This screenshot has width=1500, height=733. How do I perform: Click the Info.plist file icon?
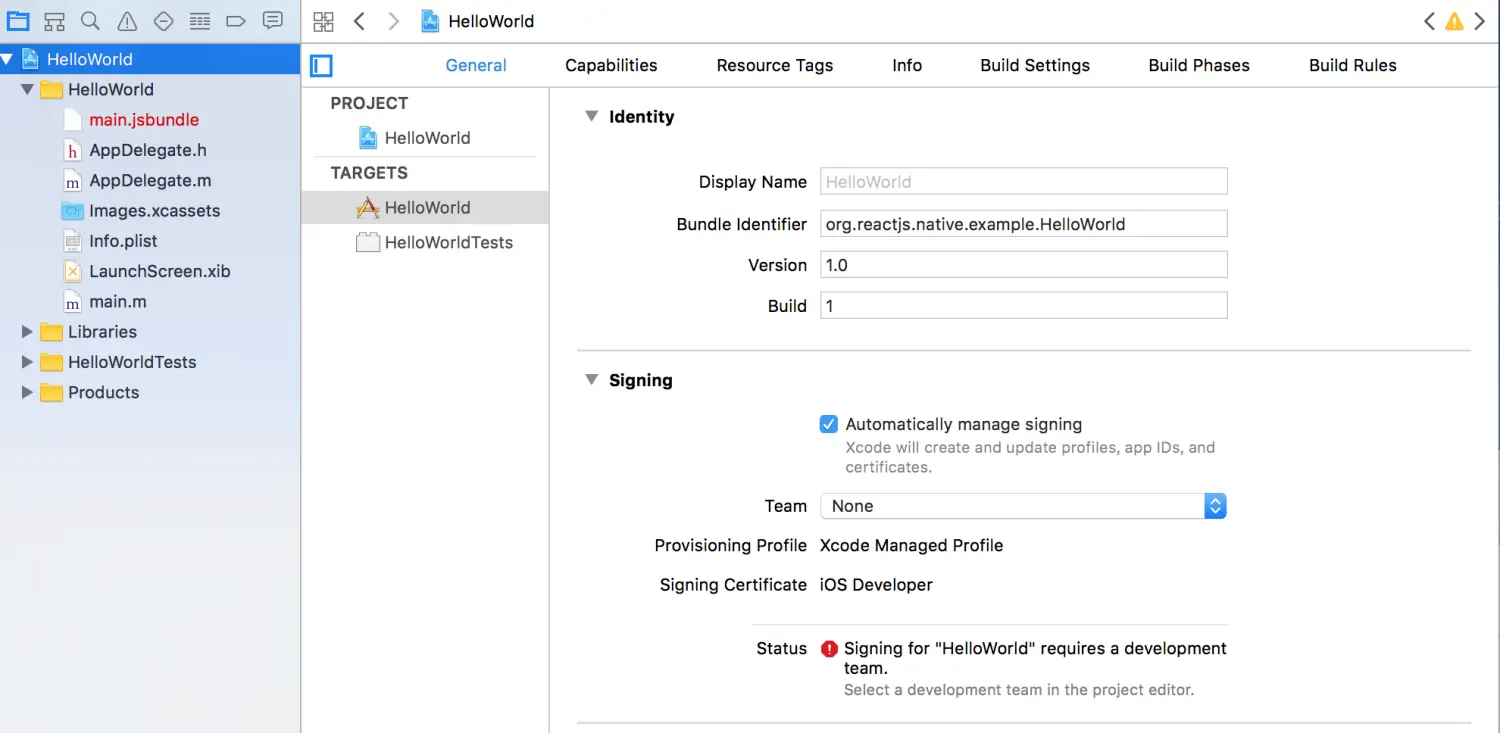[72, 241]
